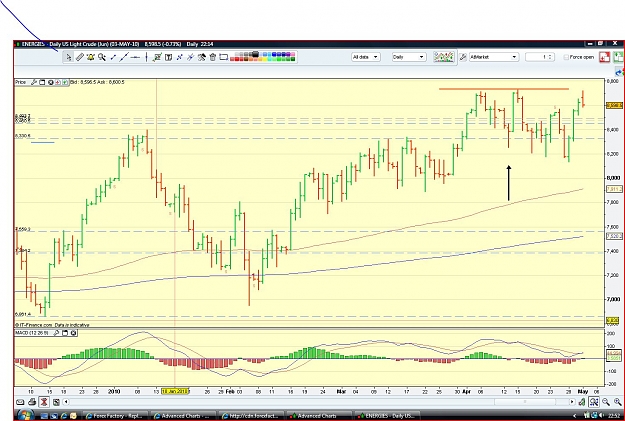625x421 pixels.
Task: Open second Advanced Charts taskbar item
Action: tap(320, 416)
